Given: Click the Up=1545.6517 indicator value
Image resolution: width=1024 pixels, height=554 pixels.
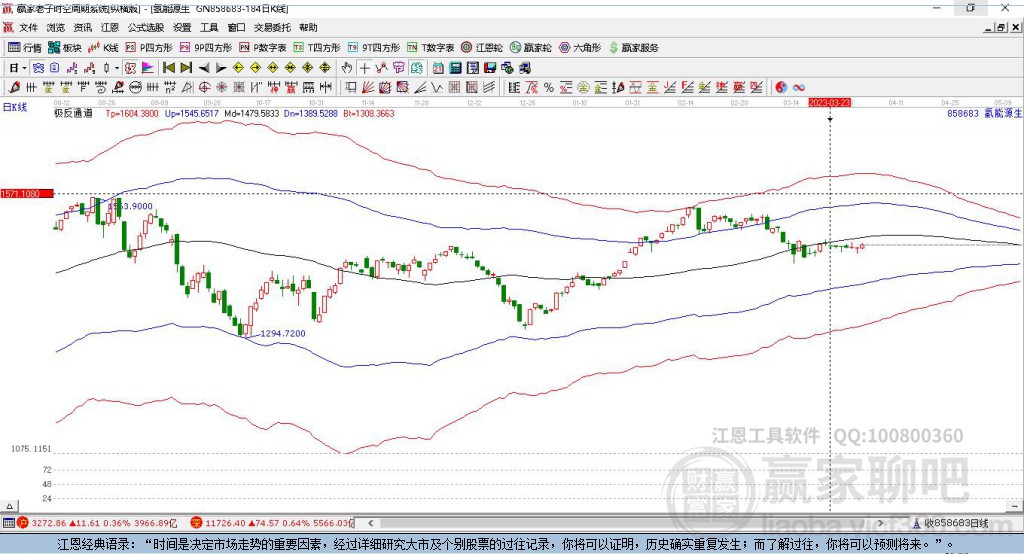Looking at the screenshot, I should [x=191, y=114].
